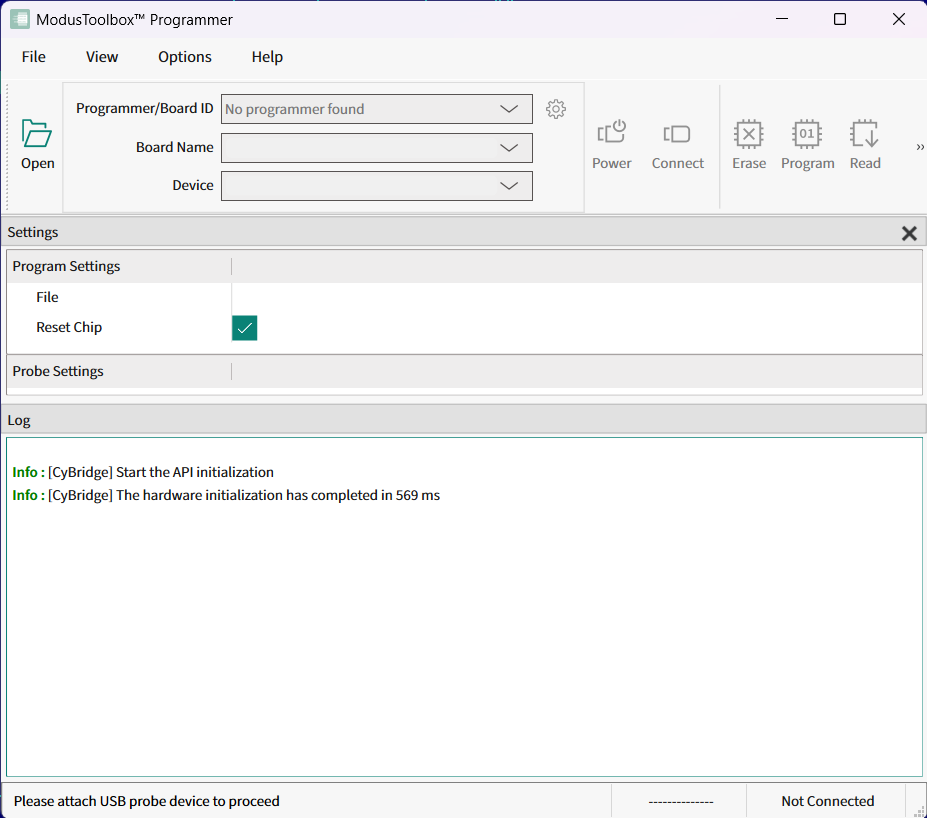This screenshot has width=927, height=818.
Task: Click the 'completed in 569 ms' log line
Action: pyautogui.click(x=226, y=495)
